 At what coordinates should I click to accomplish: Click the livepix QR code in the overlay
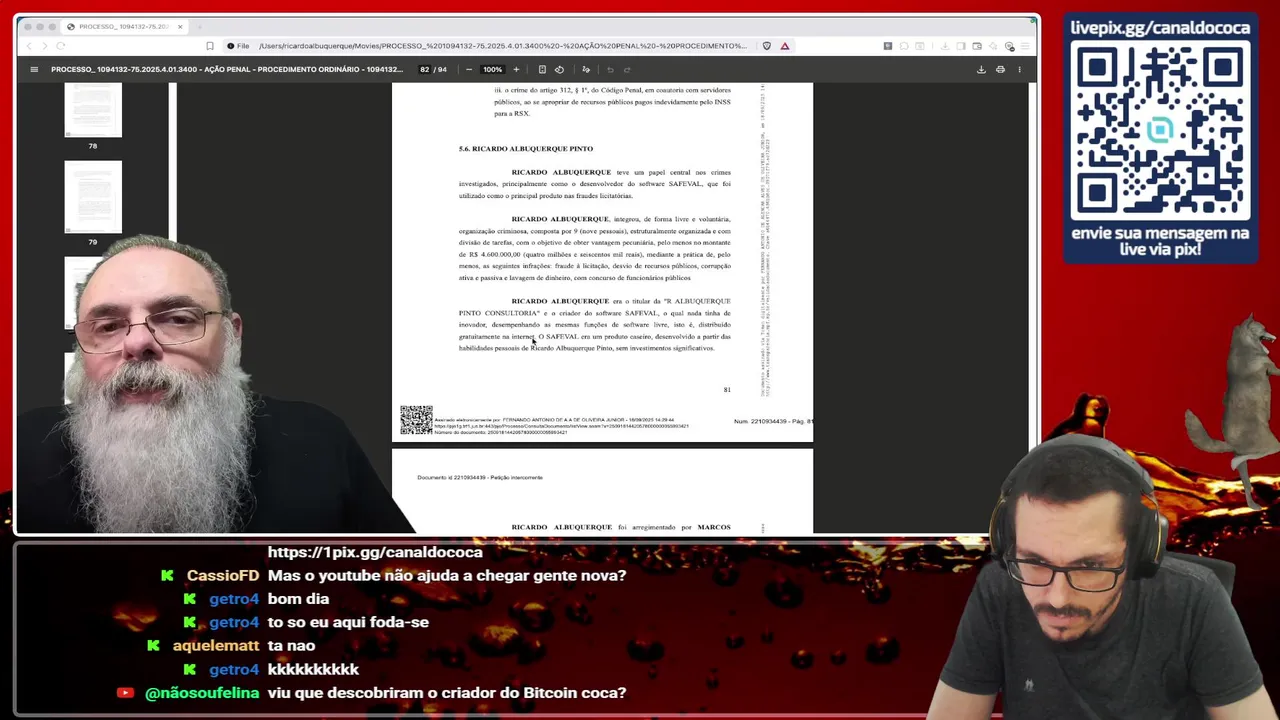pos(1160,132)
